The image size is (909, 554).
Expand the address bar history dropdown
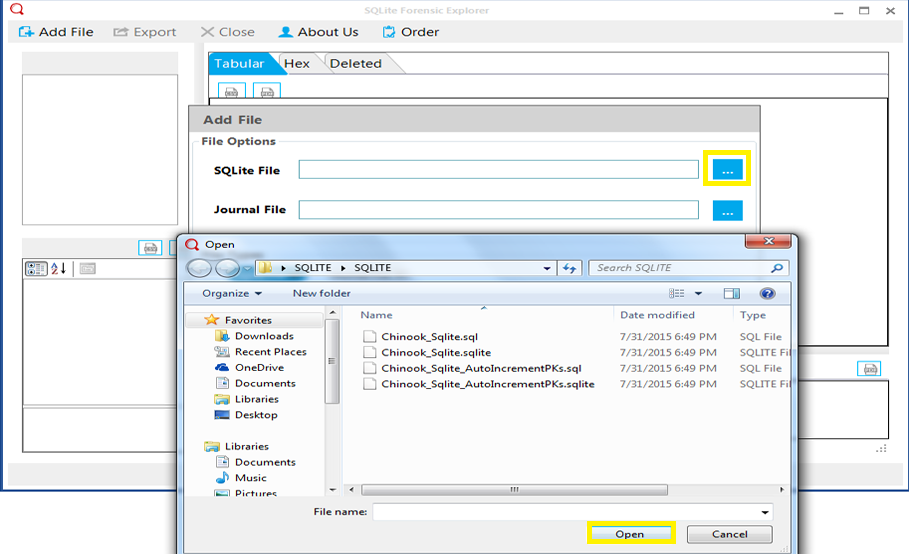coord(547,268)
